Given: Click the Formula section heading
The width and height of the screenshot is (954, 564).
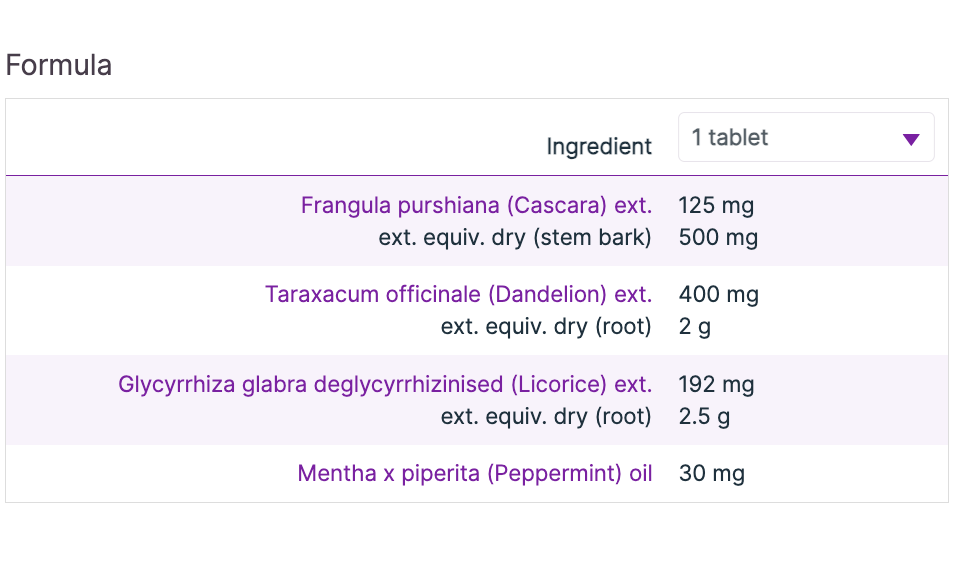Looking at the screenshot, I should coord(59,66).
